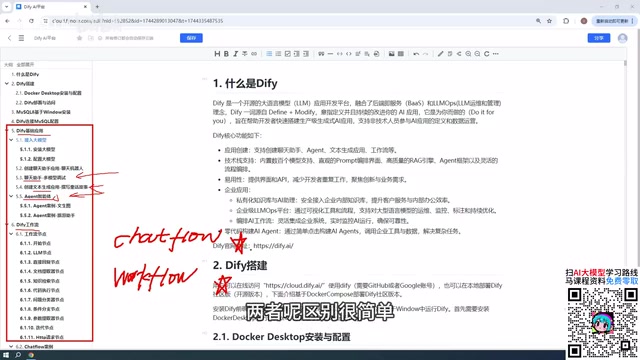The width and height of the screenshot is (640, 360).
Task: Bookmark this page with the address-bar star icon
Action: pos(549,21)
